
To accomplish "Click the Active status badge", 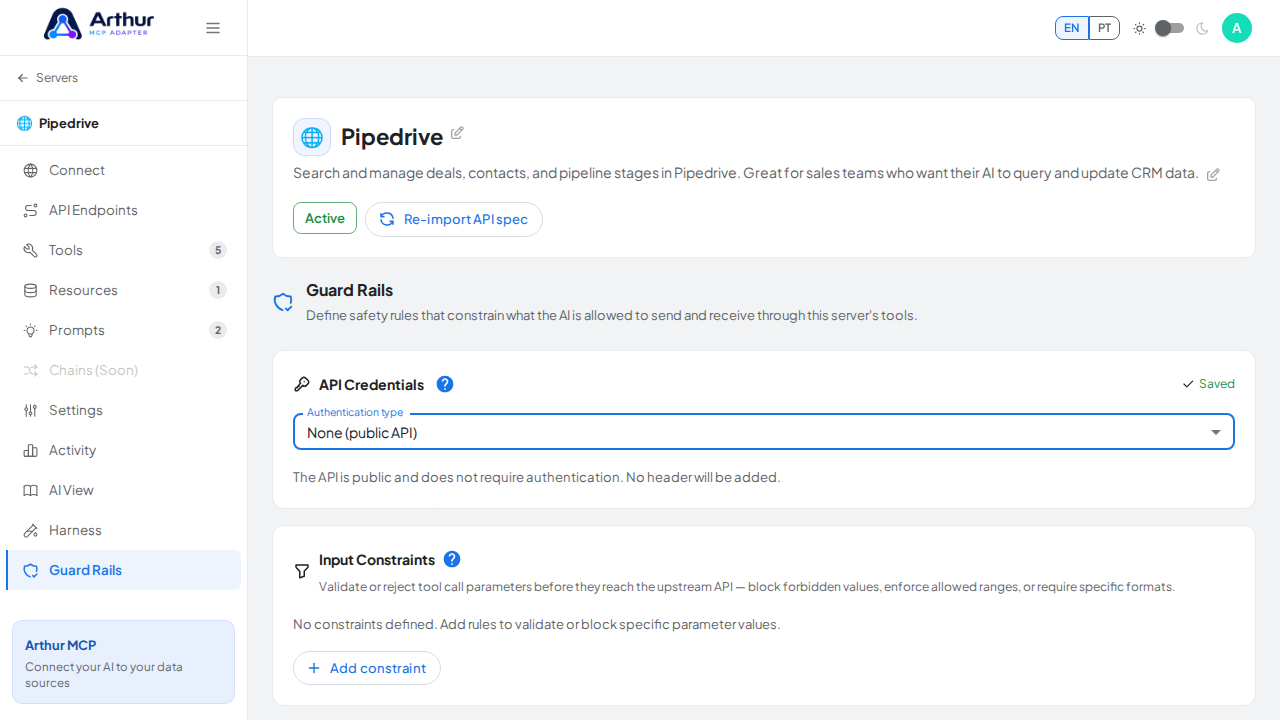I will [x=325, y=218].
